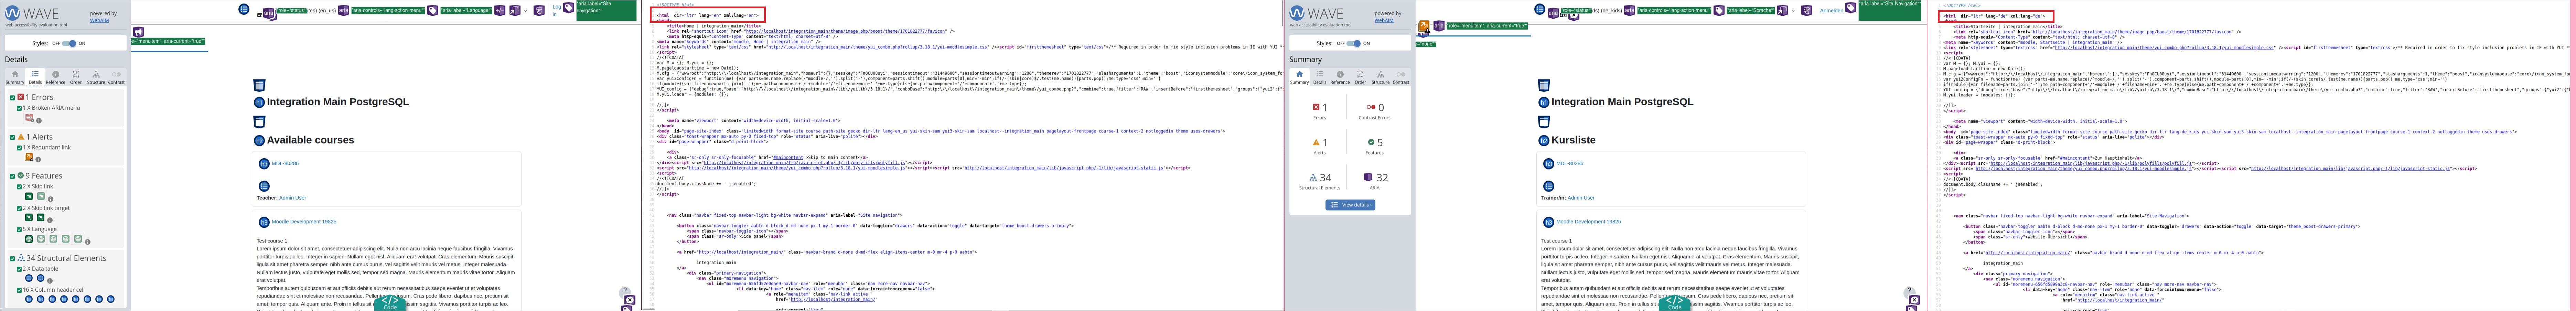Screen dimensions: 2576x311
Task: Click the heading icon beside left 'Integration Main PostgreSQL'
Action: [259, 102]
